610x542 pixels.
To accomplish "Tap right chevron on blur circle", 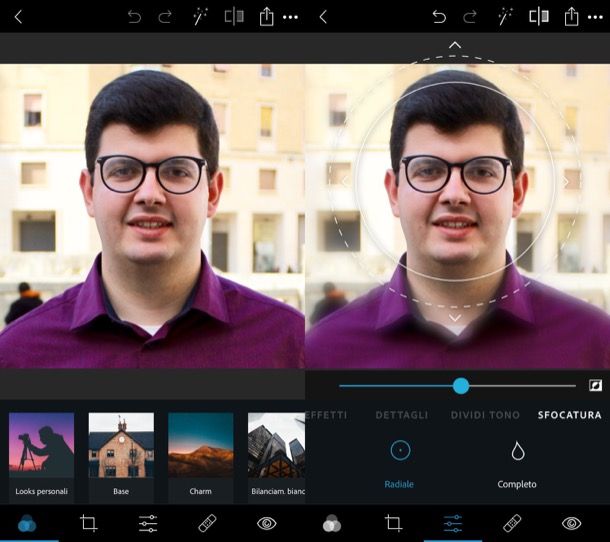I will pyautogui.click(x=565, y=182).
